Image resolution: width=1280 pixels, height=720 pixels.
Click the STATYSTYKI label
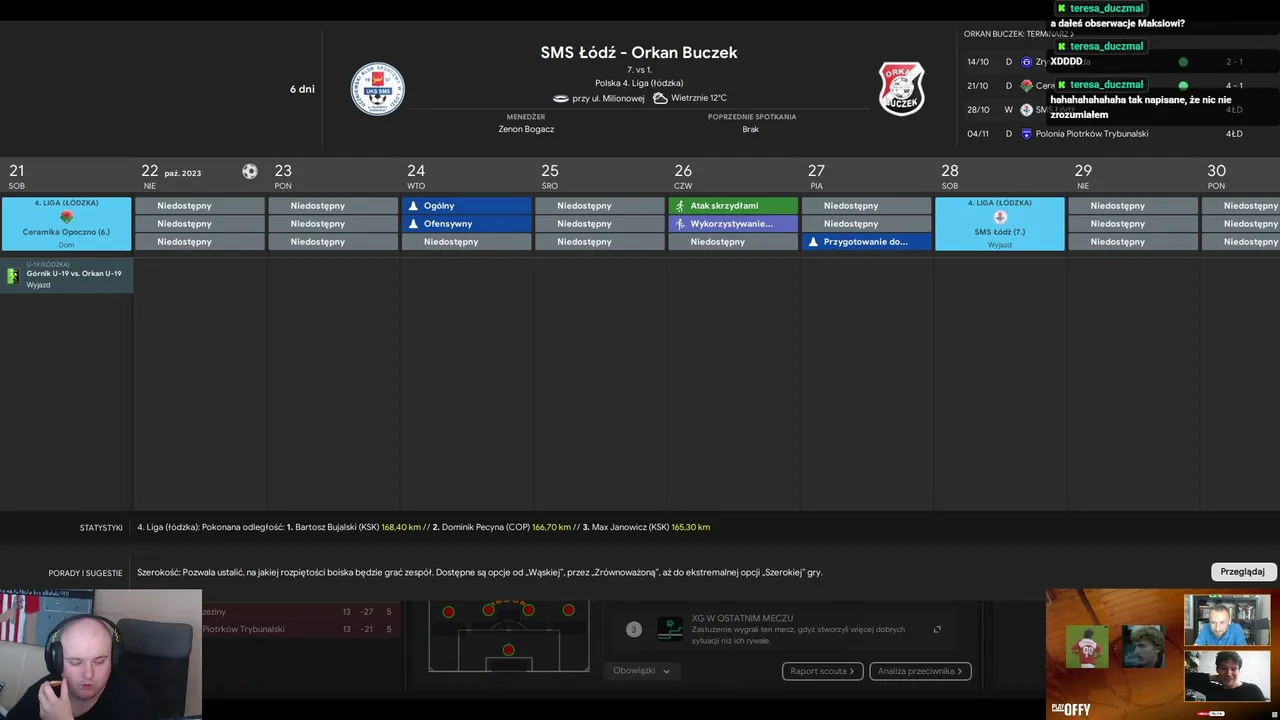(x=101, y=528)
